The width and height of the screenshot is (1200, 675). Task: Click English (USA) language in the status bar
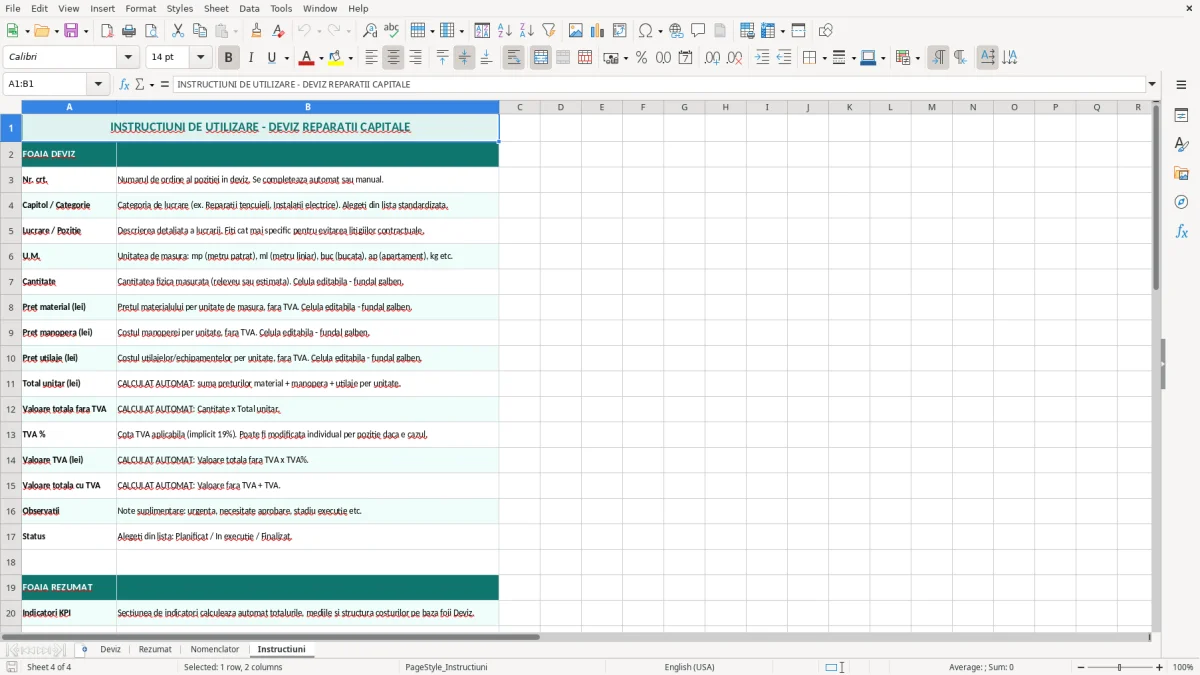coord(689,667)
